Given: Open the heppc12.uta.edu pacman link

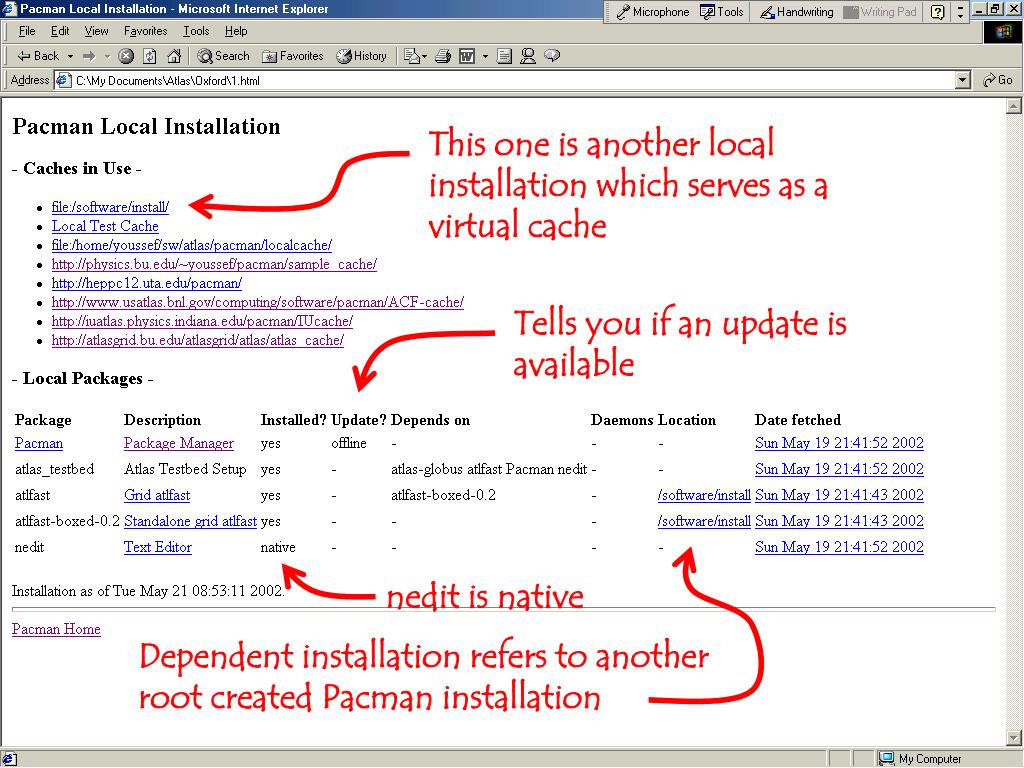Looking at the screenshot, I should point(147,283).
